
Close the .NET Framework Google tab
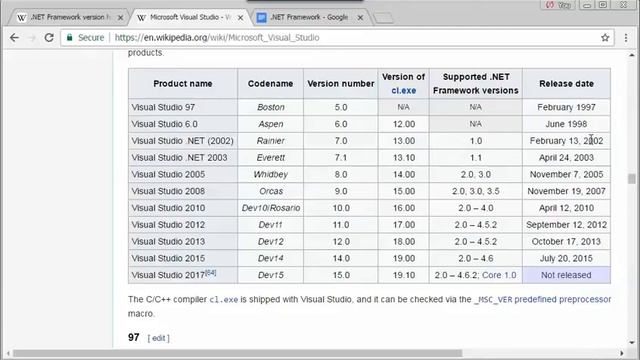click(x=360, y=18)
